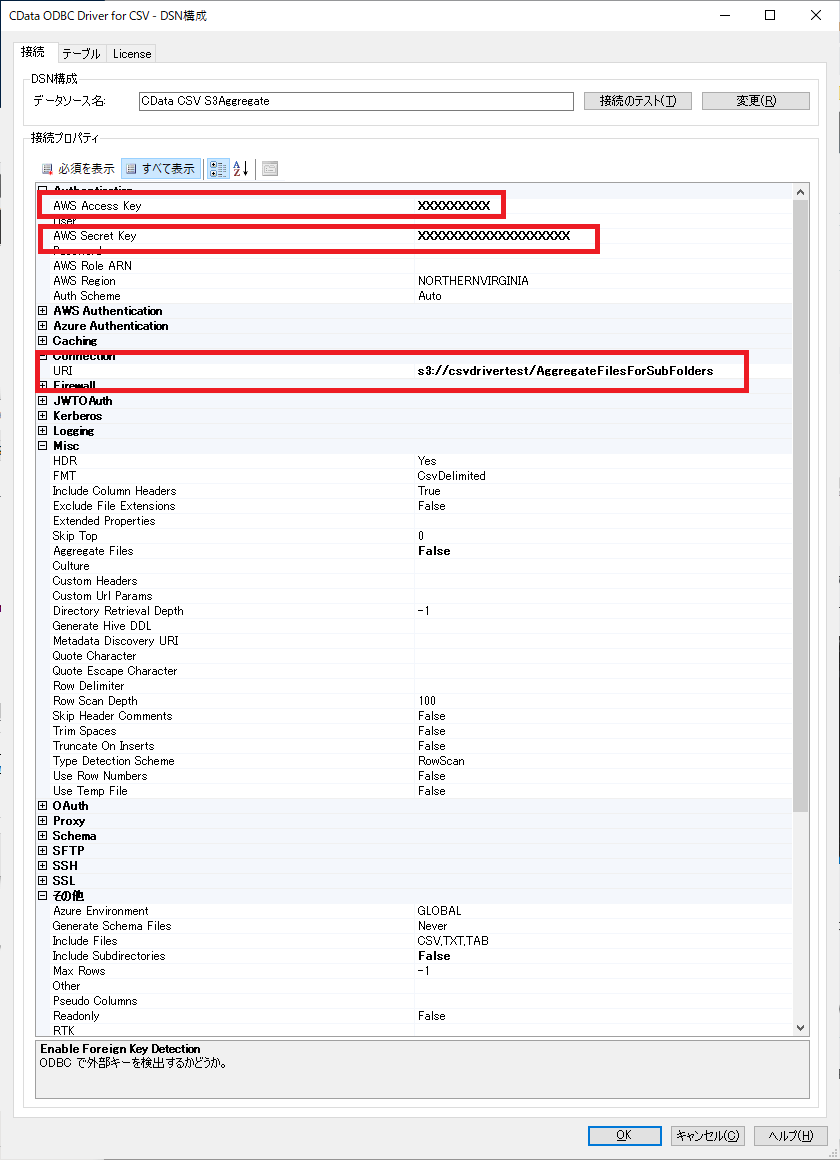
Task: Select the Quote Character row
Action: 414,656
